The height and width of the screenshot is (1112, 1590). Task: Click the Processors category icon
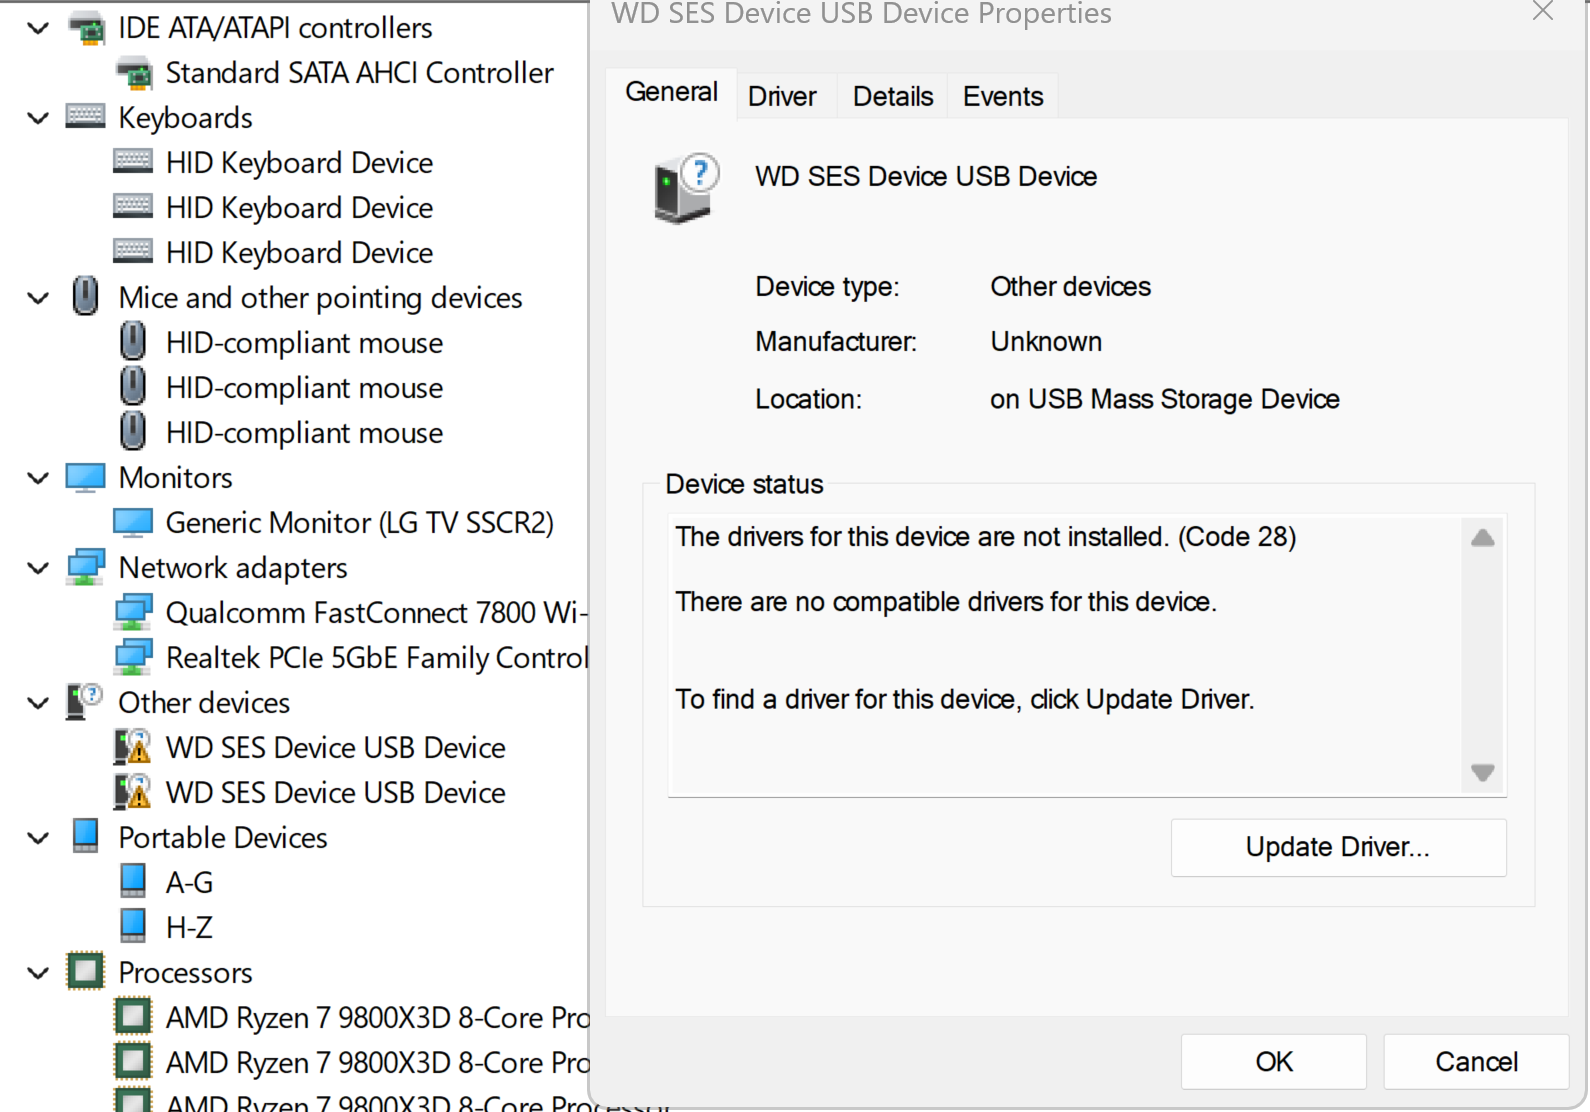coord(85,971)
